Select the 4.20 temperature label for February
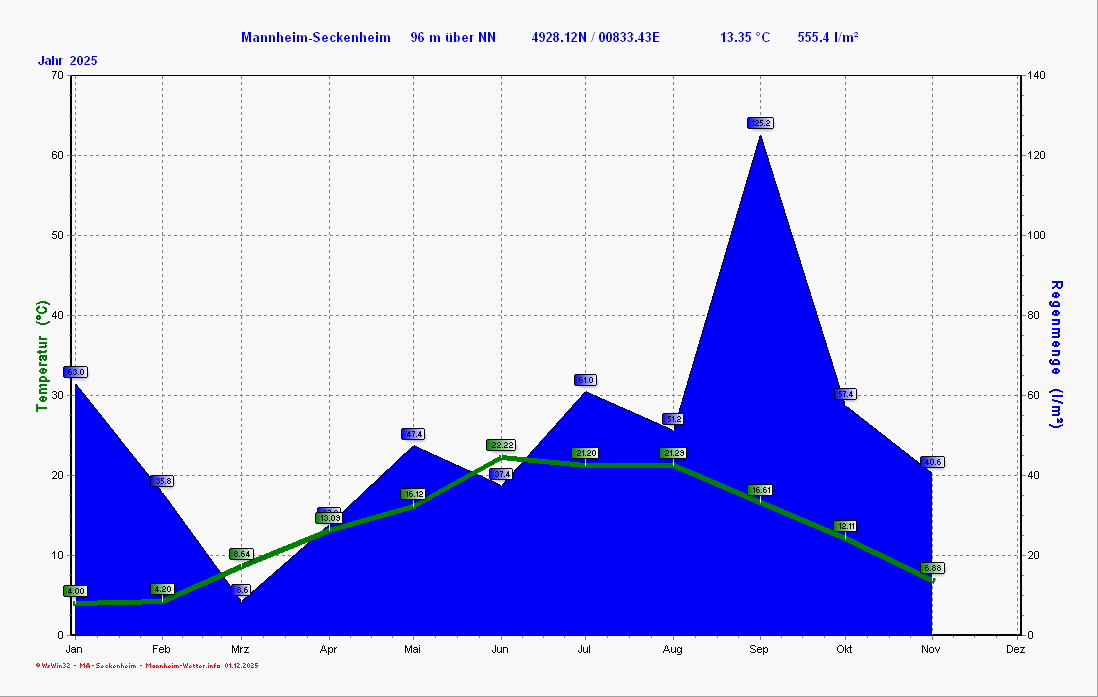This screenshot has width=1098, height=697. [163, 589]
